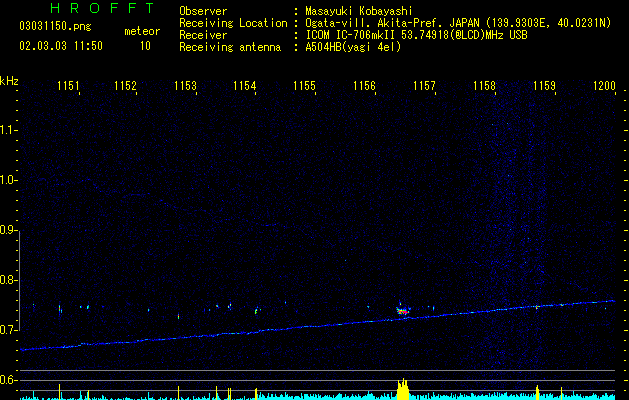The image size is (629, 400).
Task: Click the 0.8 kHz frequency label
Action: tap(9, 280)
